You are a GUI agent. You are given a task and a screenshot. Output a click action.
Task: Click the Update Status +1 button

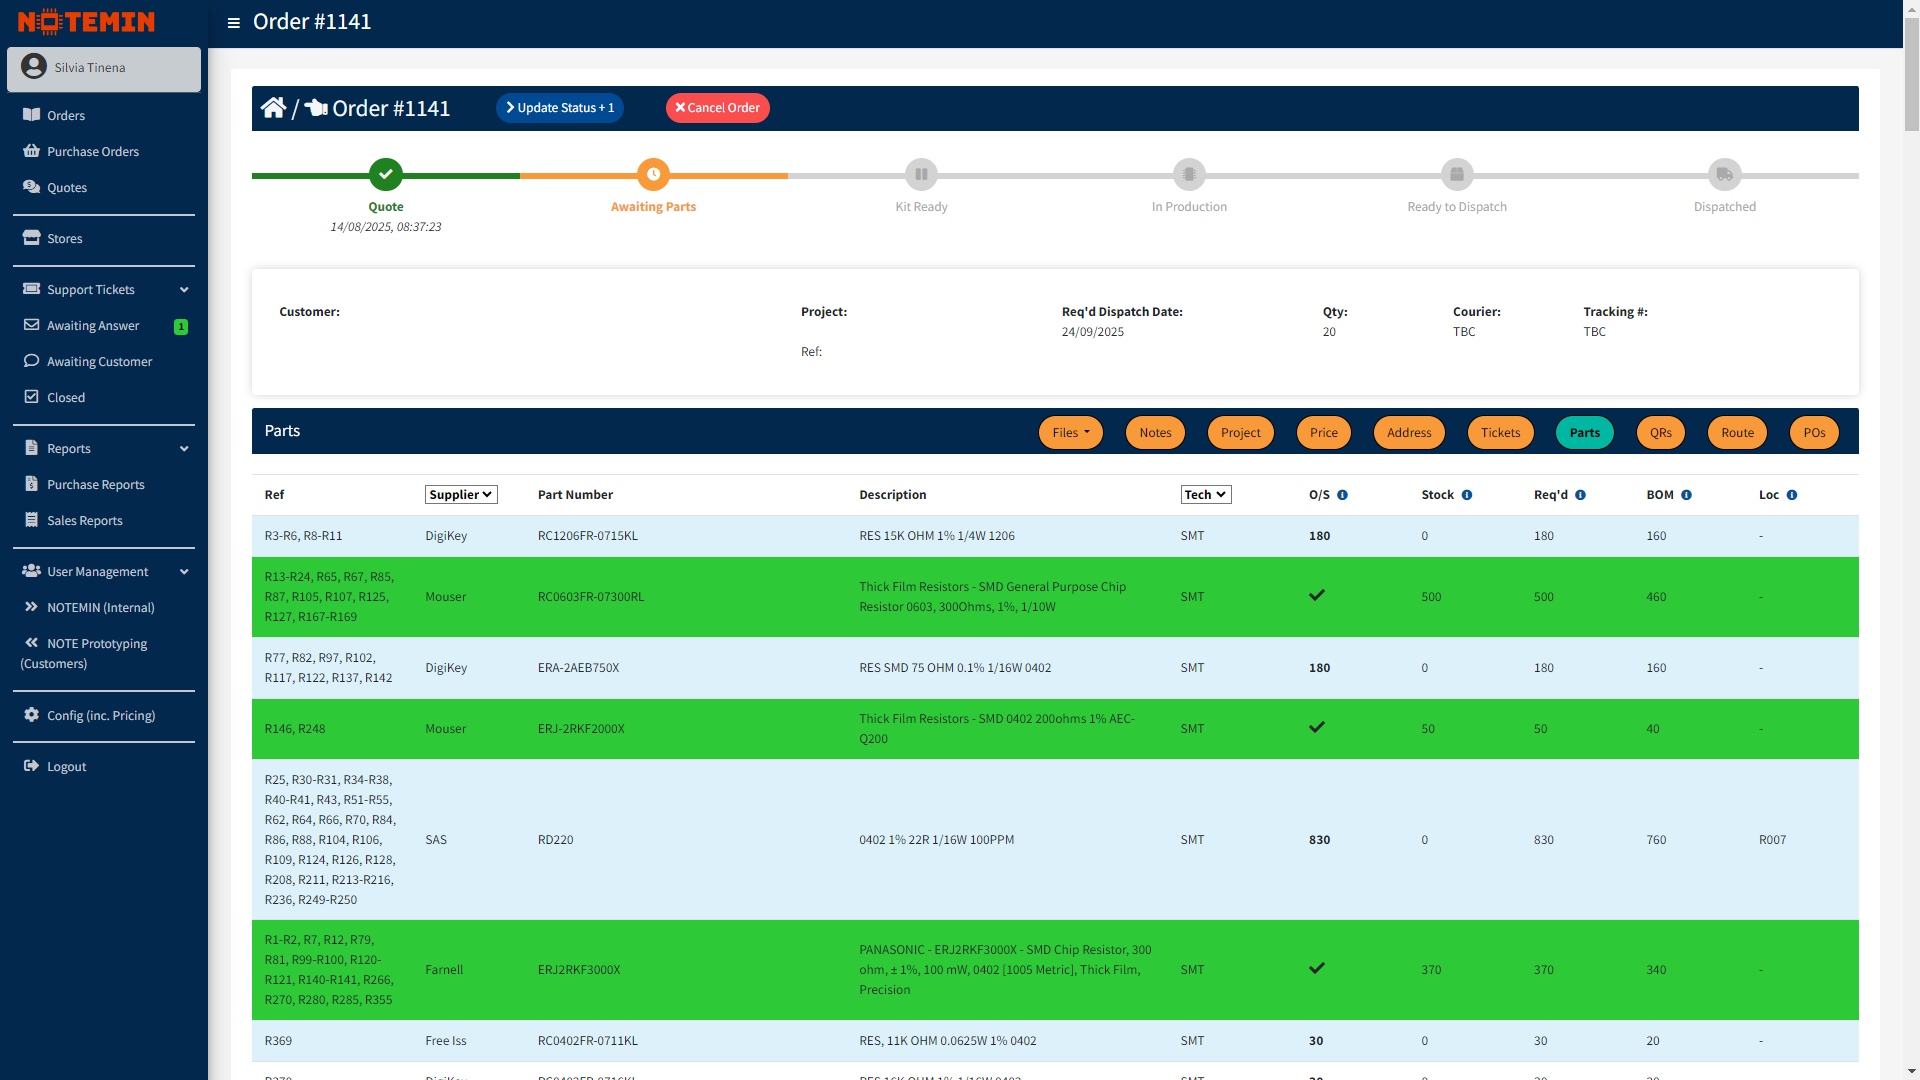pos(559,107)
